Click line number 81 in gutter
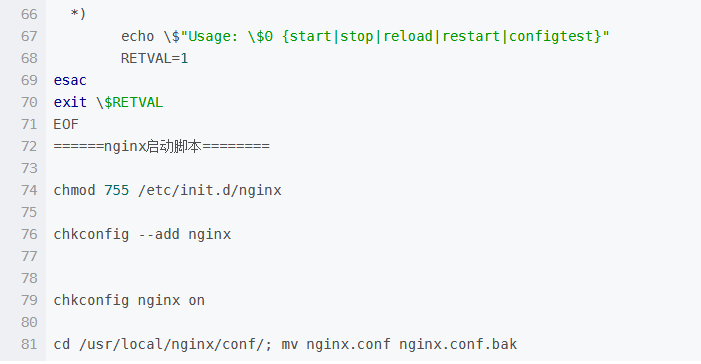Screen dimensions: 701x364 pos(29,344)
